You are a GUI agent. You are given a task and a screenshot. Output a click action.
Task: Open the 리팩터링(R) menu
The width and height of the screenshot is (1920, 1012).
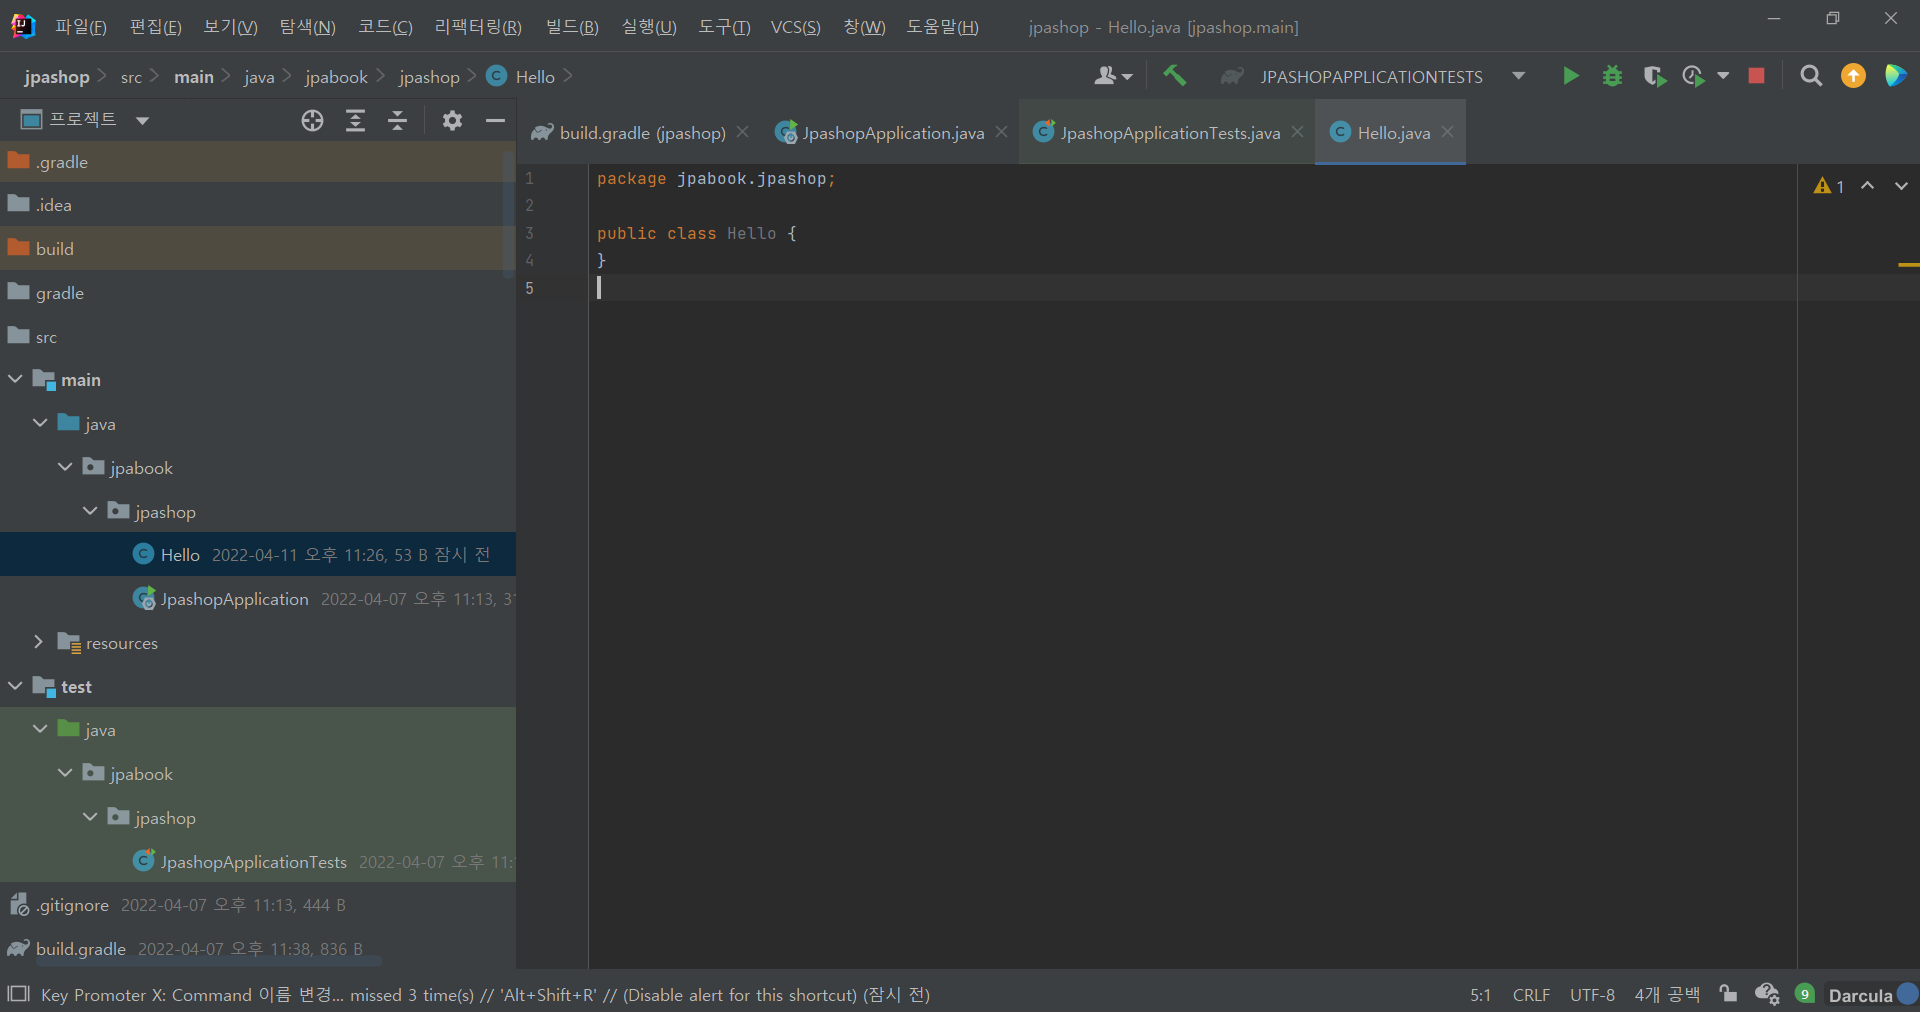(478, 27)
